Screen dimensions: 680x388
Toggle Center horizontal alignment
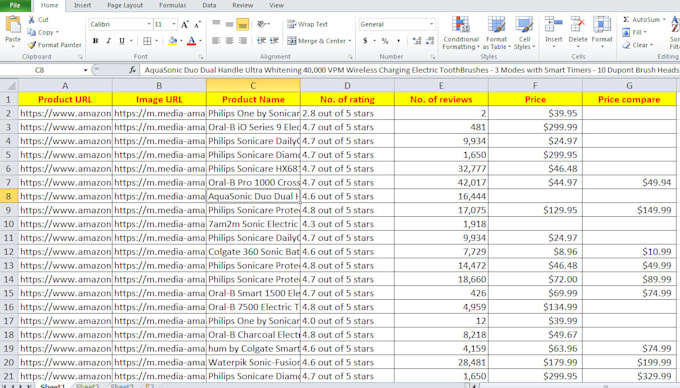tap(229, 41)
